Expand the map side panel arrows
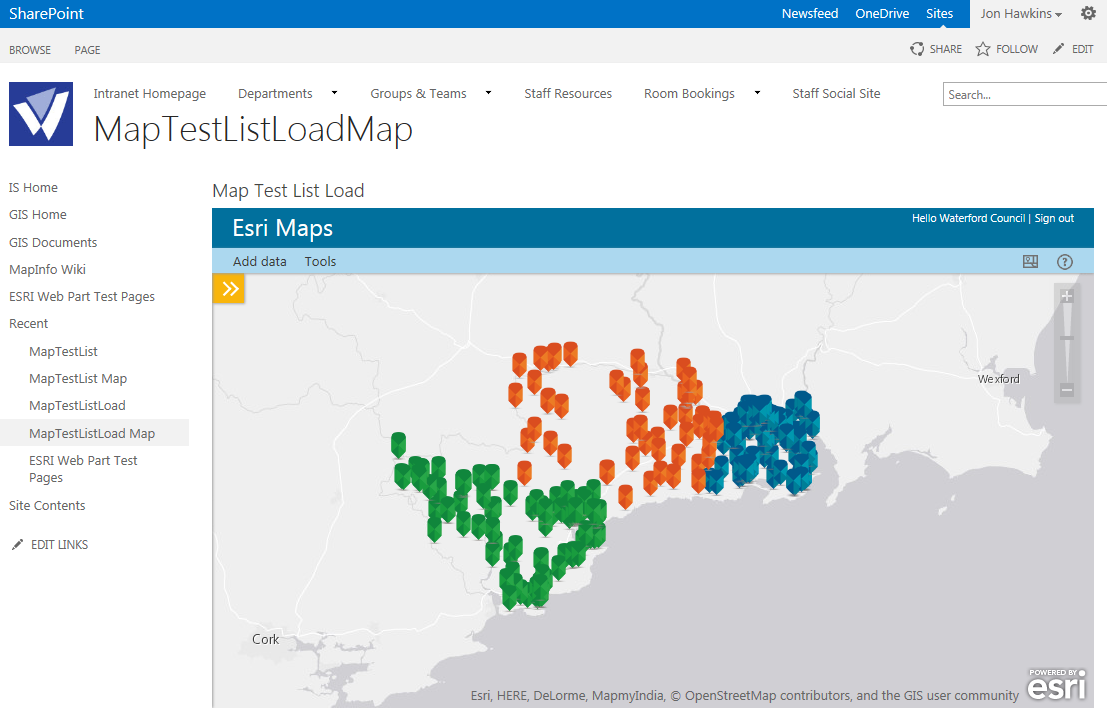 (x=229, y=289)
